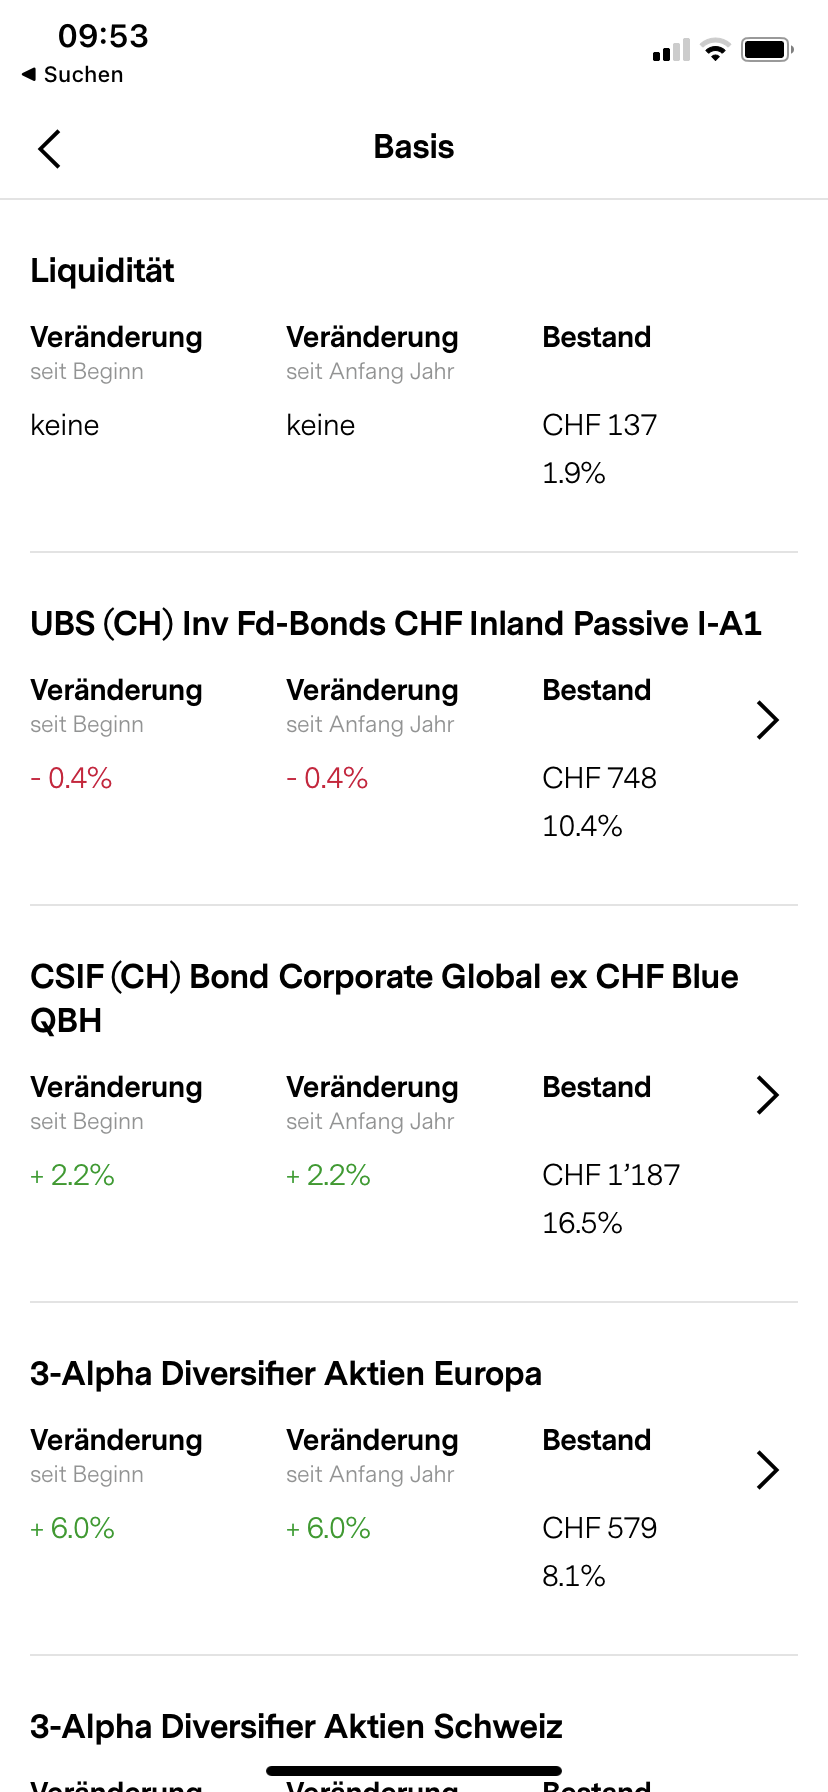Open CSIF Bond Corporate Global chevron
The image size is (828, 1792).
click(767, 1095)
